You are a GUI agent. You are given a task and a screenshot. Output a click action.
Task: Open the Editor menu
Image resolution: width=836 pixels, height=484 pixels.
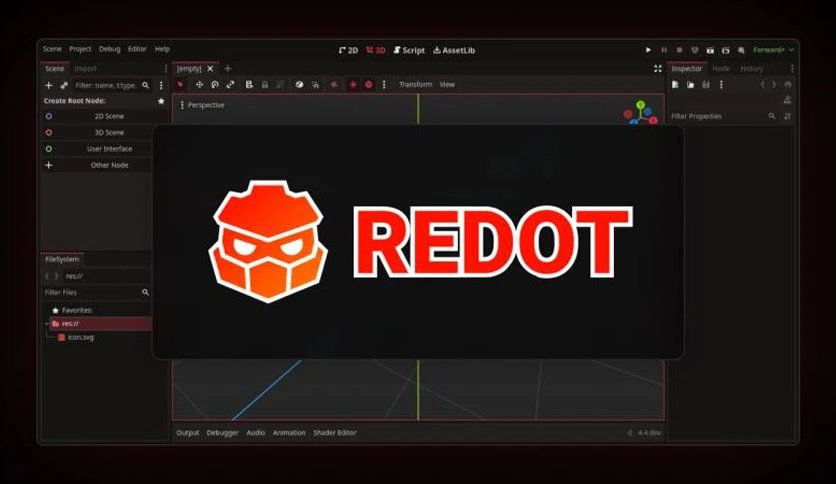pyautogui.click(x=137, y=49)
